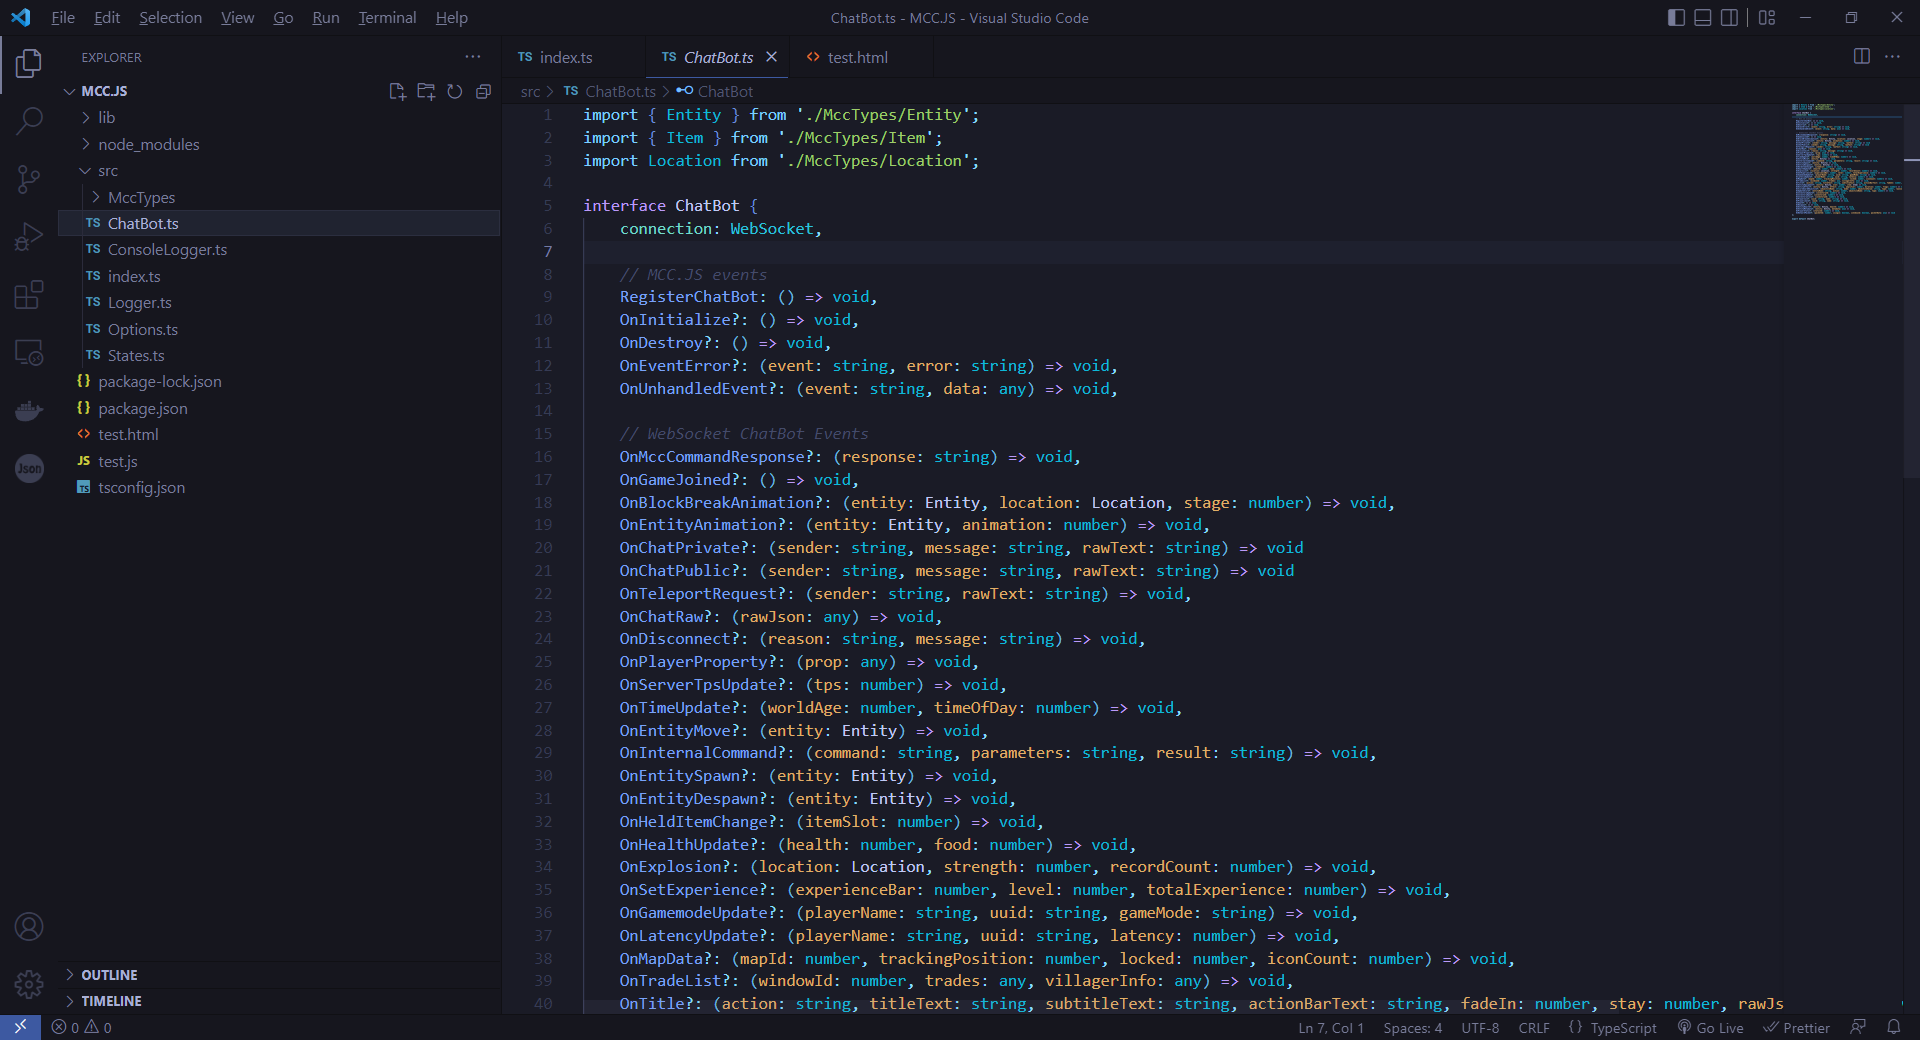
Task: Expand the OUTLINE section
Action: point(279,975)
